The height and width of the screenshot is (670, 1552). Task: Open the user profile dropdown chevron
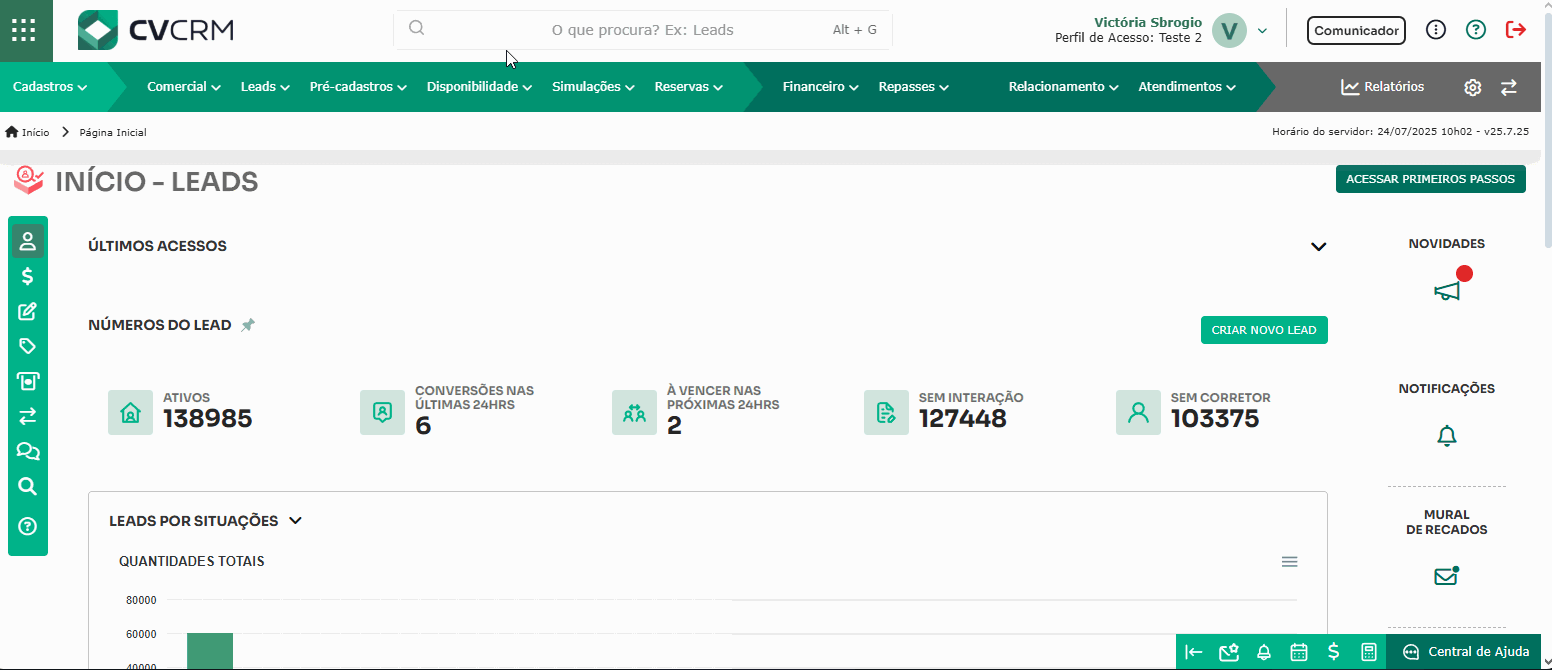pos(1262,31)
